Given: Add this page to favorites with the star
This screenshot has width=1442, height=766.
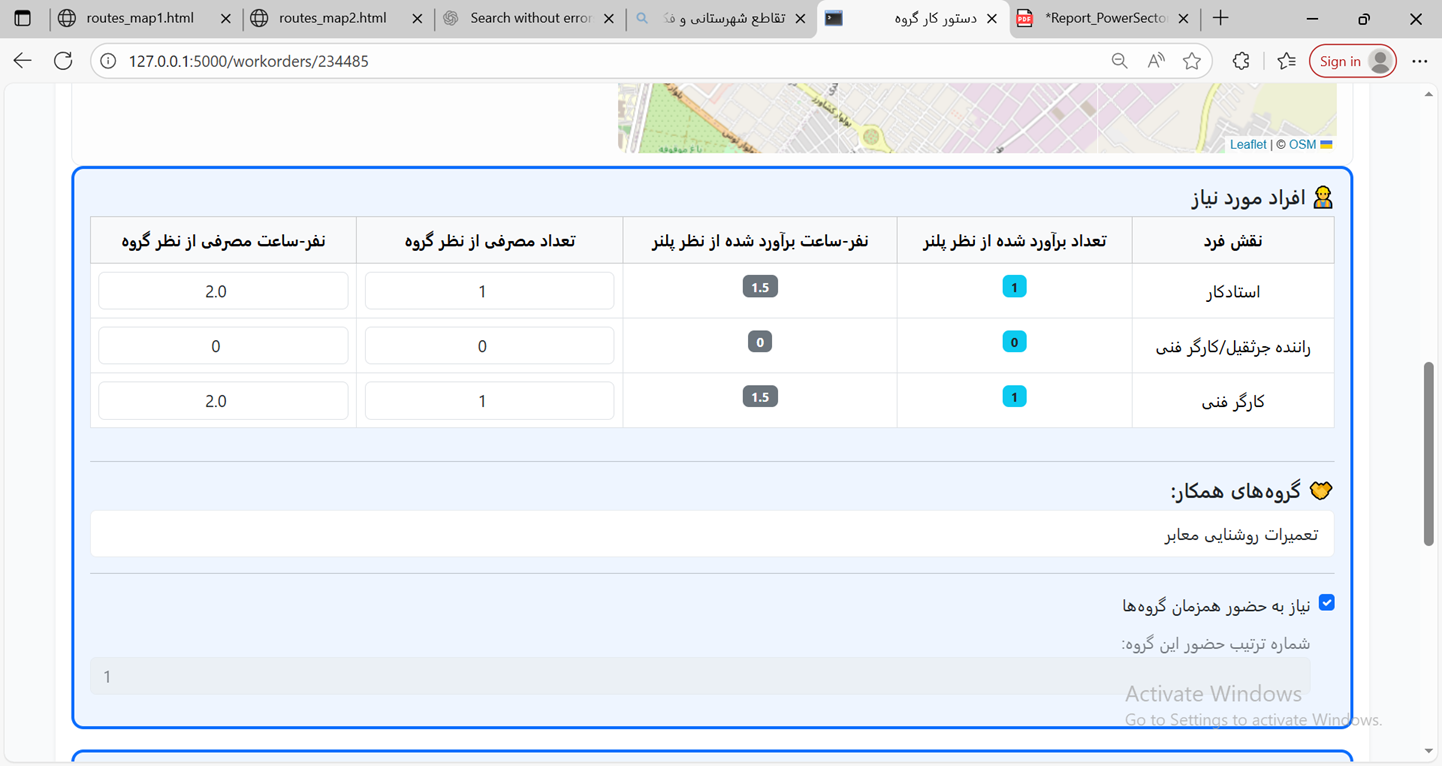Looking at the screenshot, I should (1192, 60).
